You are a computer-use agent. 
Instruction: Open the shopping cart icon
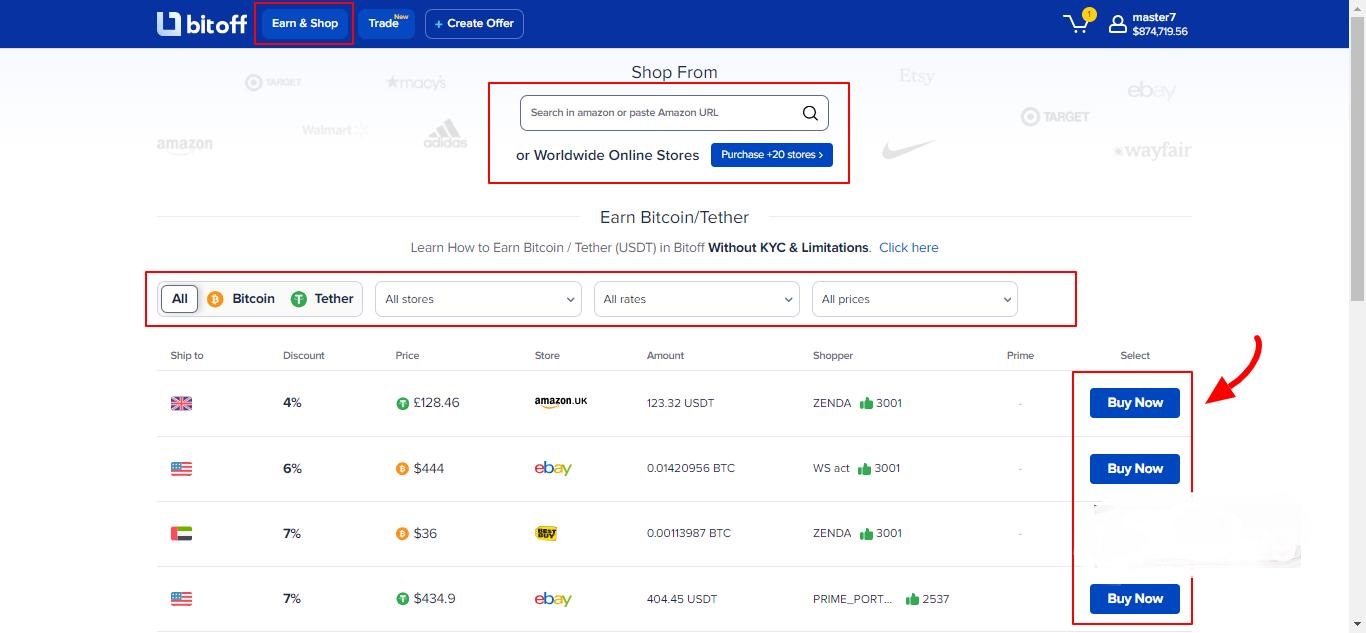click(x=1077, y=24)
